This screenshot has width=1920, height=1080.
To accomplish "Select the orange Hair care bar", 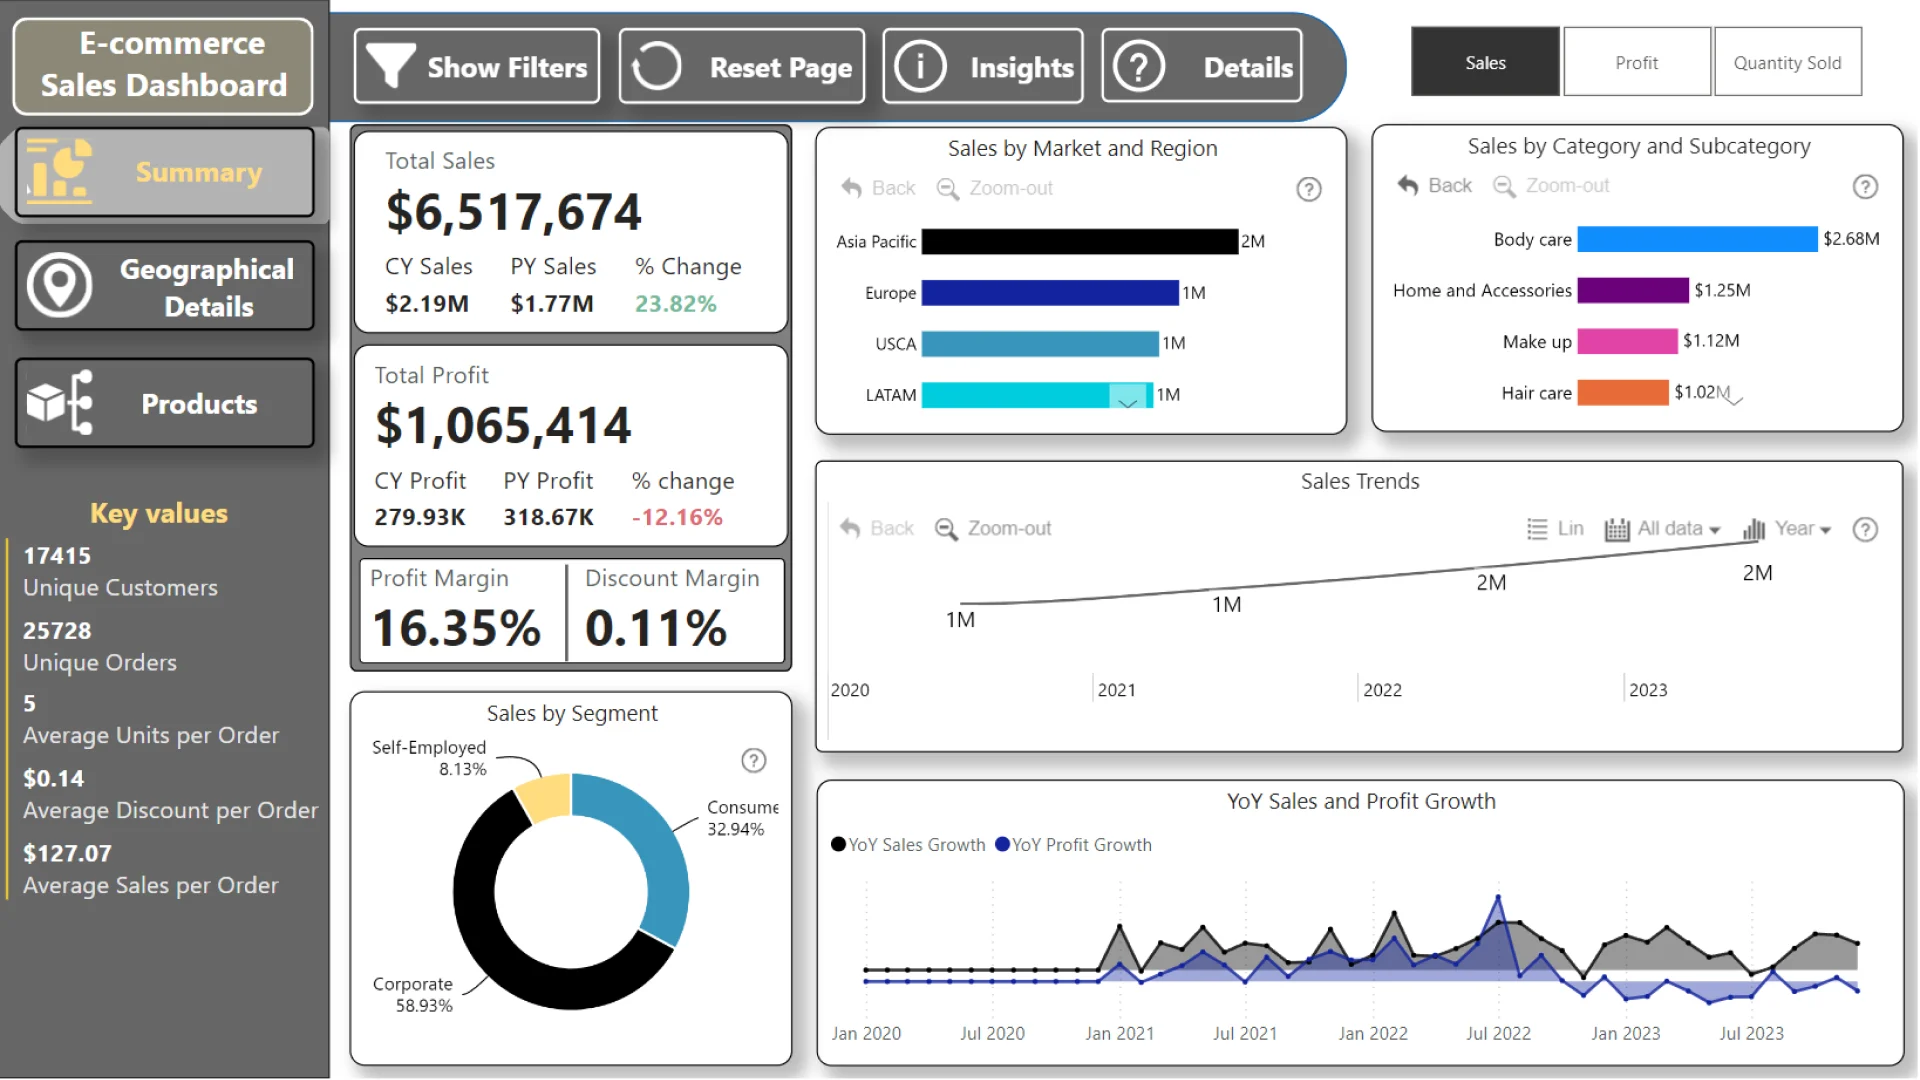I will click(1623, 392).
